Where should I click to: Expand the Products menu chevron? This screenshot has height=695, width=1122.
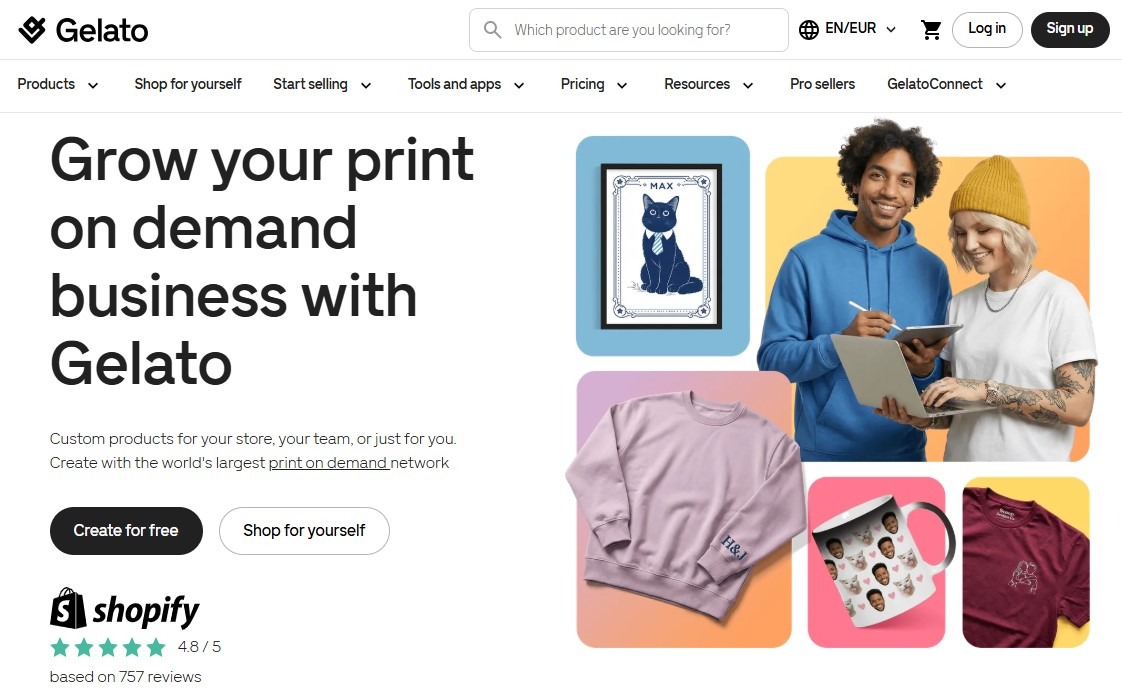coord(93,85)
